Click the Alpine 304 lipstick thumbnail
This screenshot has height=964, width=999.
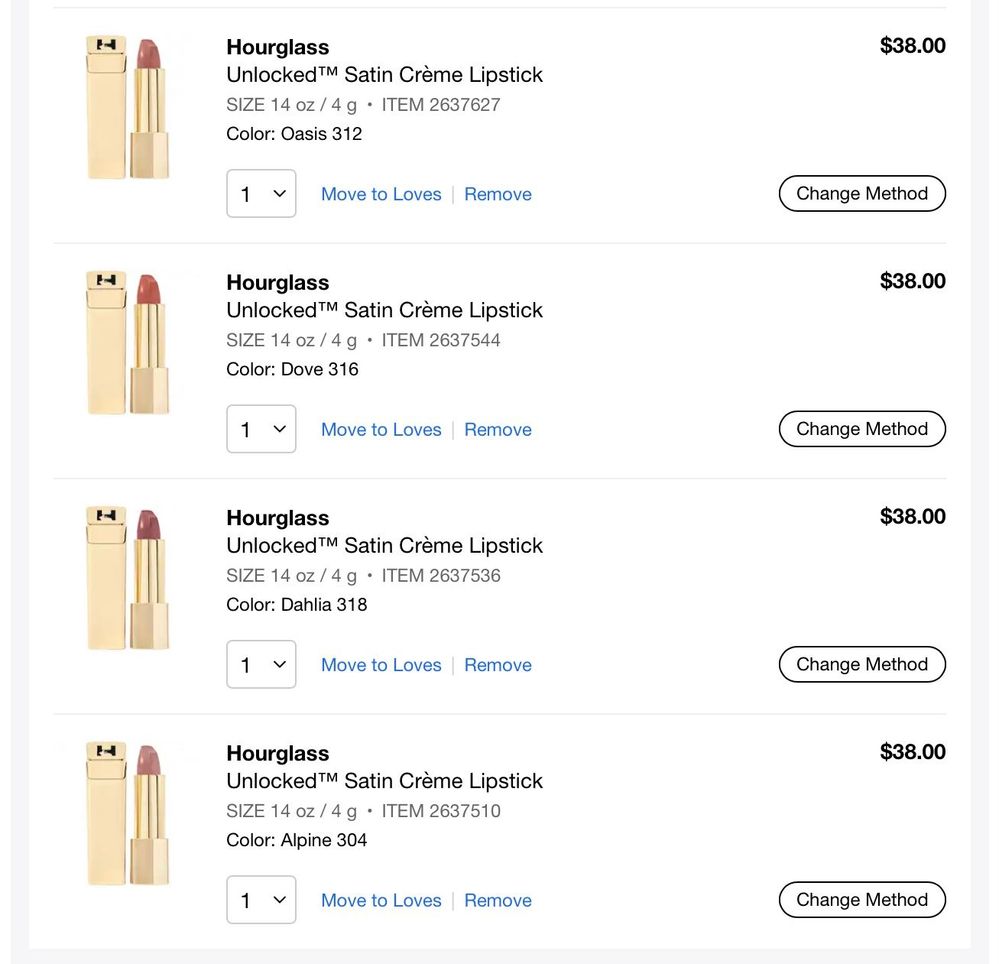(128, 814)
